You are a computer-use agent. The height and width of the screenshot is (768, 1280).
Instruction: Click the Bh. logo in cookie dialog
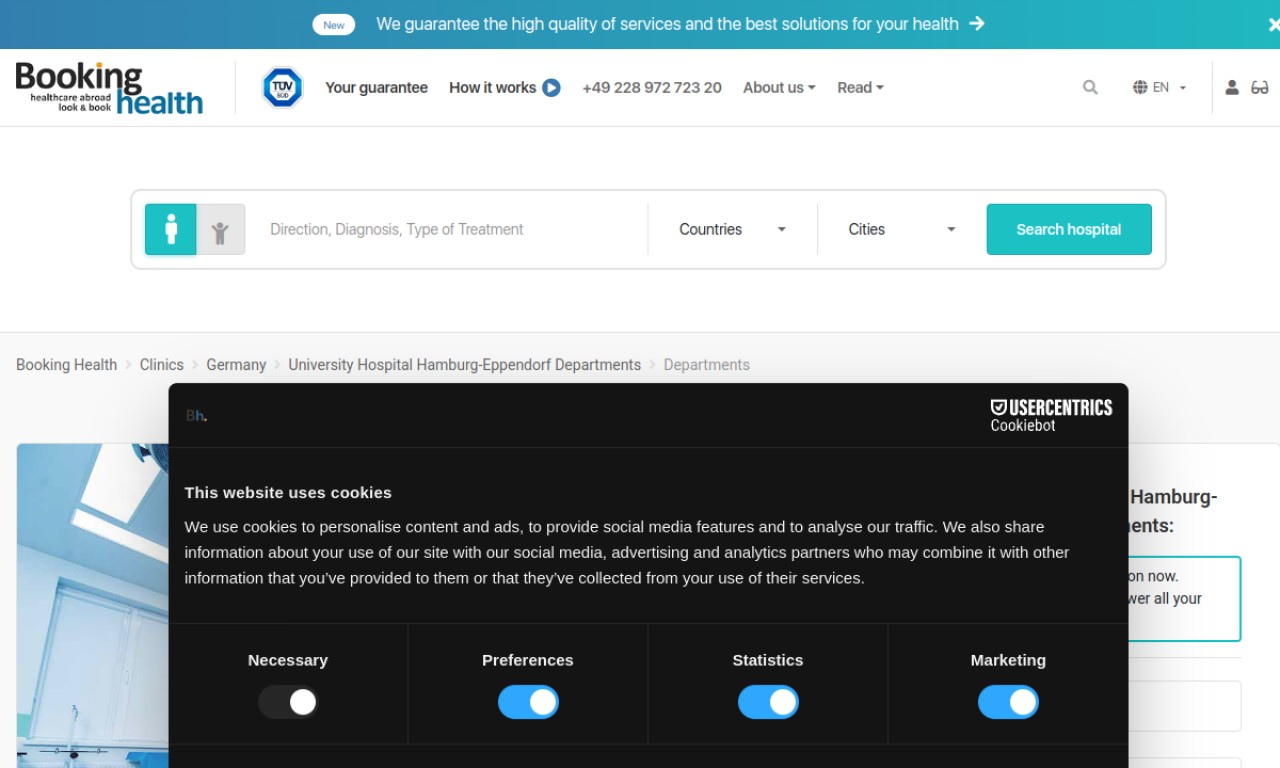(196, 416)
